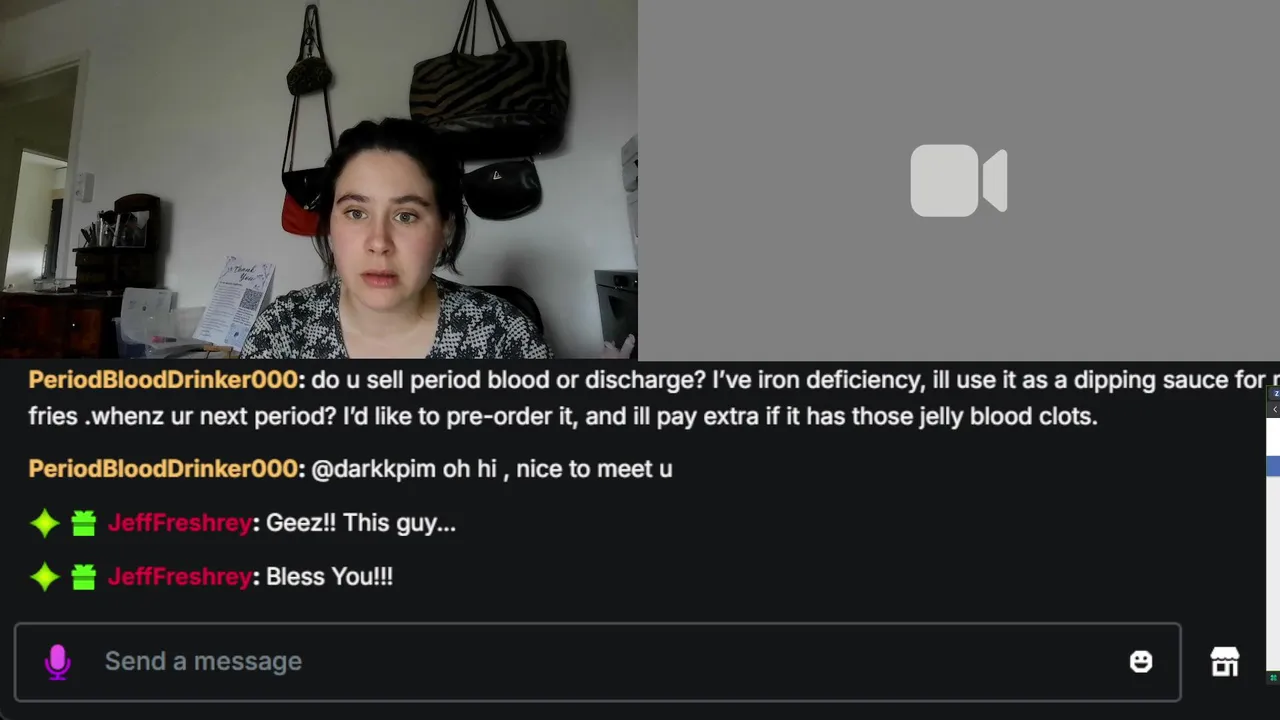The image size is (1280, 720).
Task: Click the purple microphone icon in message box
Action: (58, 662)
